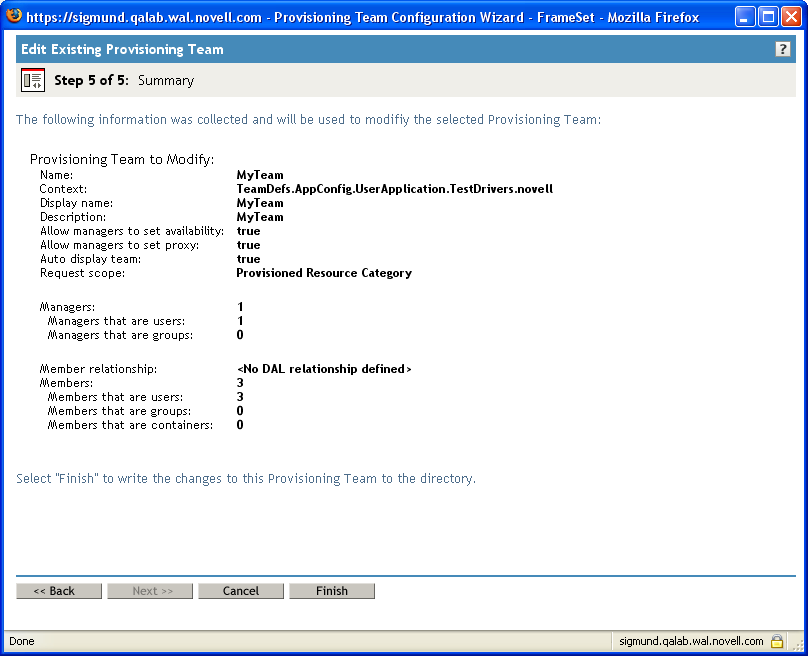Click the wizard step summary icon
The image size is (808, 656).
(33, 80)
